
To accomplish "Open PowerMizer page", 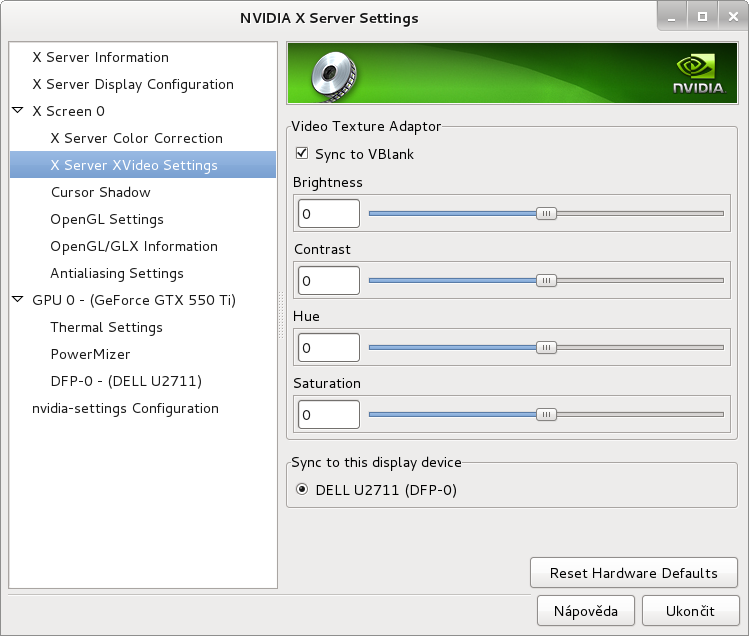I will pyautogui.click(x=90, y=355).
